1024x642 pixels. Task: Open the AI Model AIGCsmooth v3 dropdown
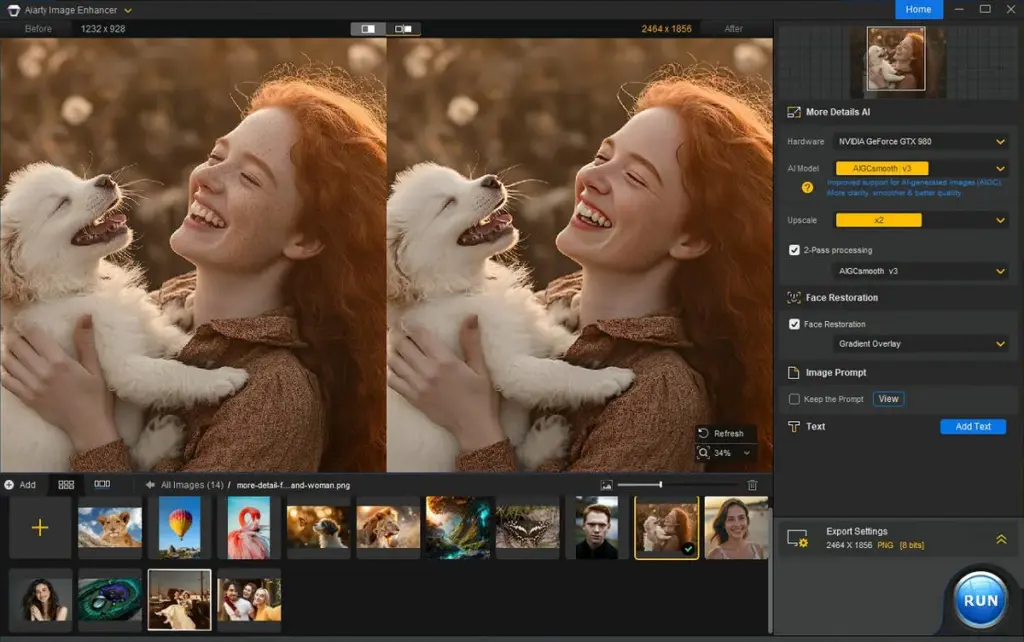tap(921, 169)
